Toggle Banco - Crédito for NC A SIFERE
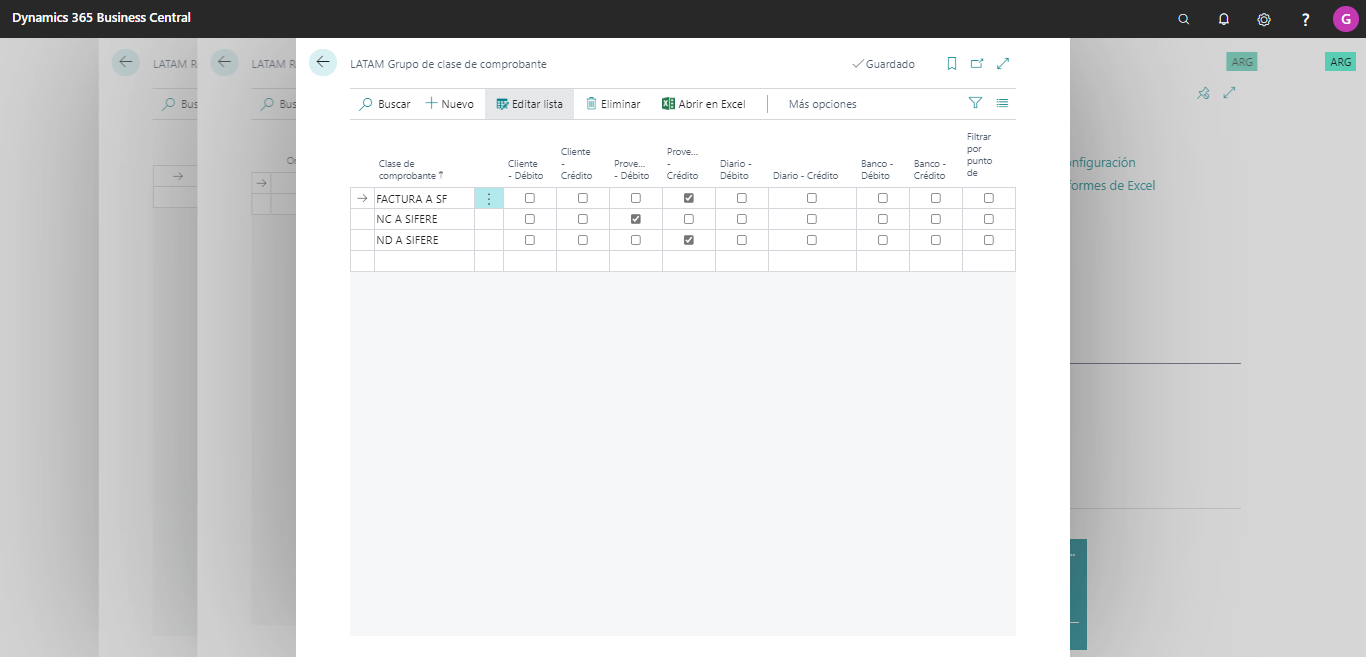 (936, 219)
